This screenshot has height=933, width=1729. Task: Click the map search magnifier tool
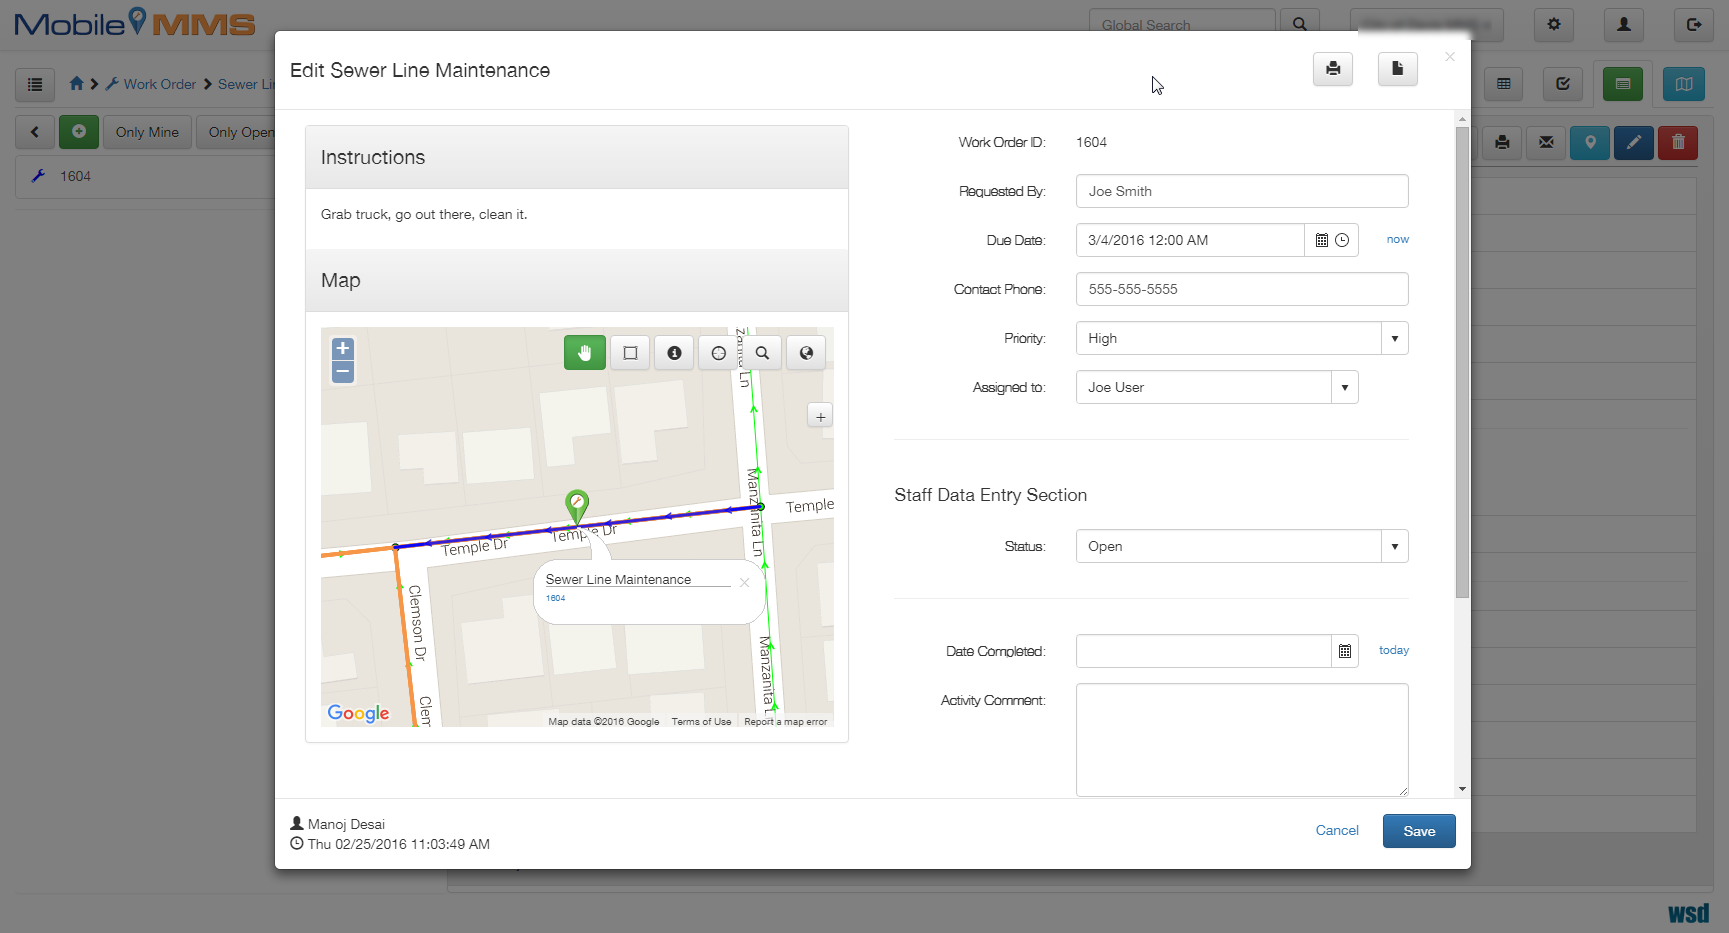coord(762,353)
